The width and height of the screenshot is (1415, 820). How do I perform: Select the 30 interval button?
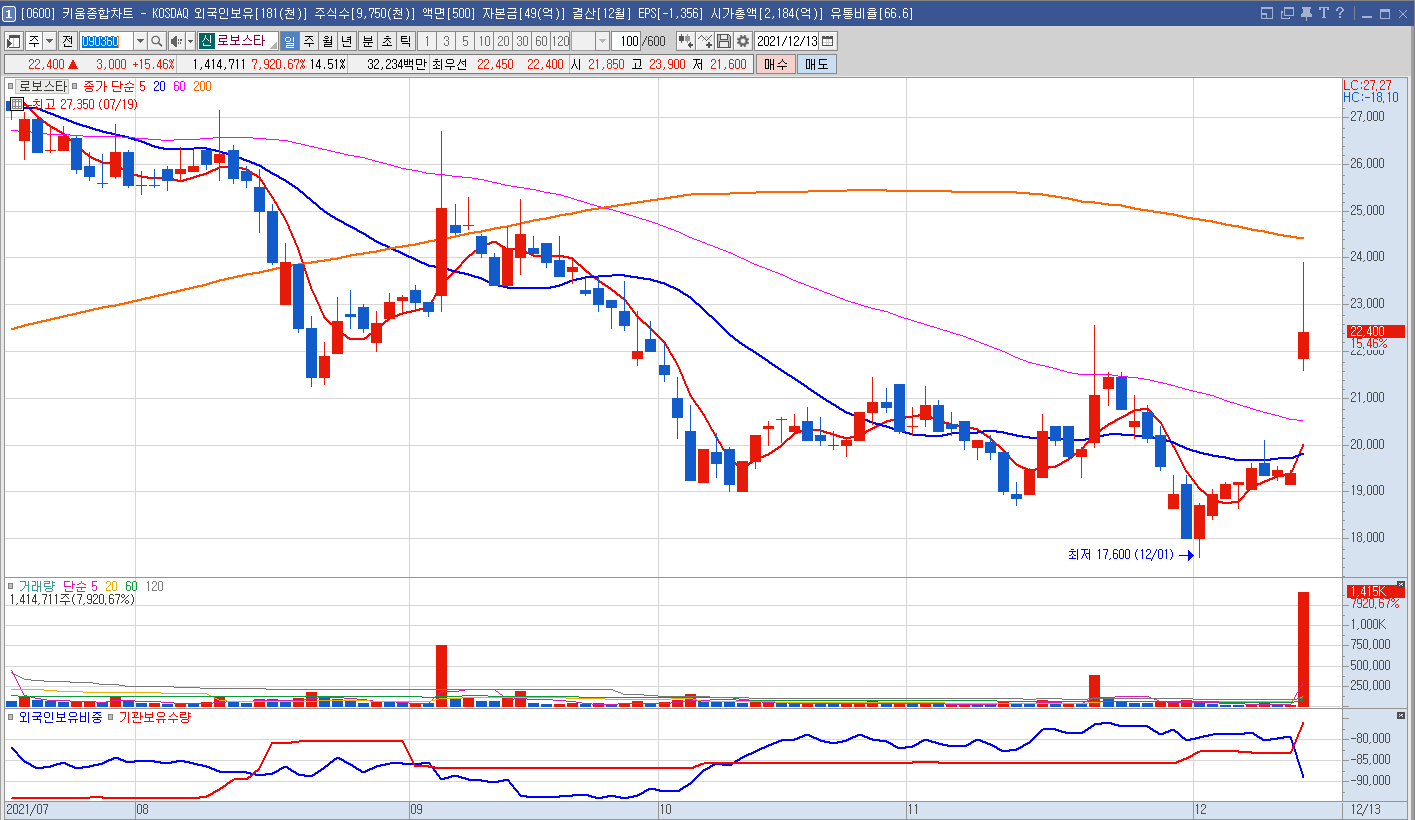point(522,41)
